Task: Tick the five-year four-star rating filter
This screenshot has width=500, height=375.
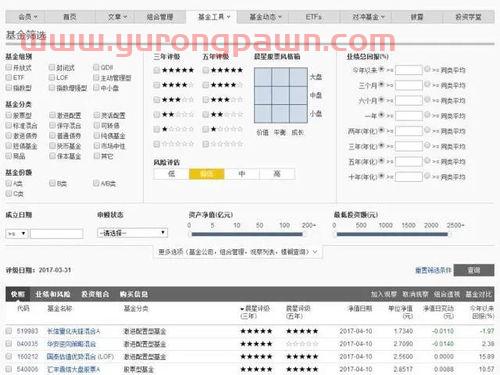Action: click(x=206, y=85)
